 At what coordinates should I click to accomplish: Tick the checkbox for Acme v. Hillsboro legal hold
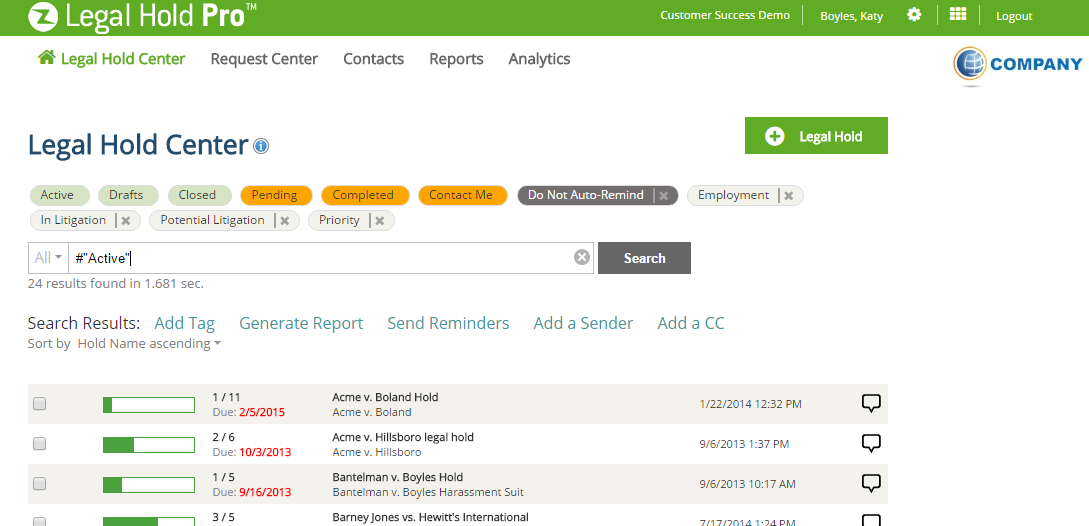[40, 443]
